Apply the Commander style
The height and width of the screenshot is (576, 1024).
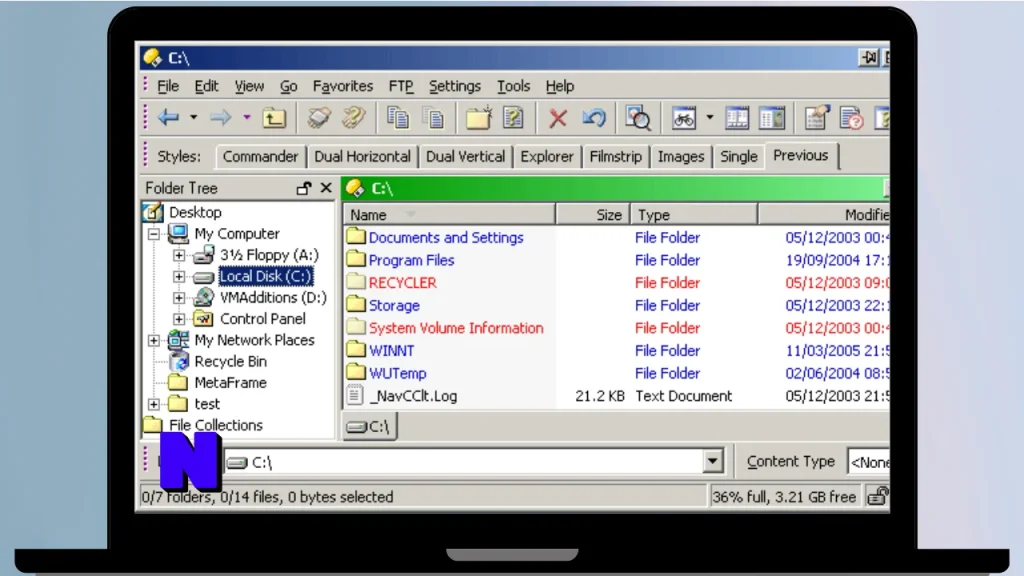[x=260, y=157]
